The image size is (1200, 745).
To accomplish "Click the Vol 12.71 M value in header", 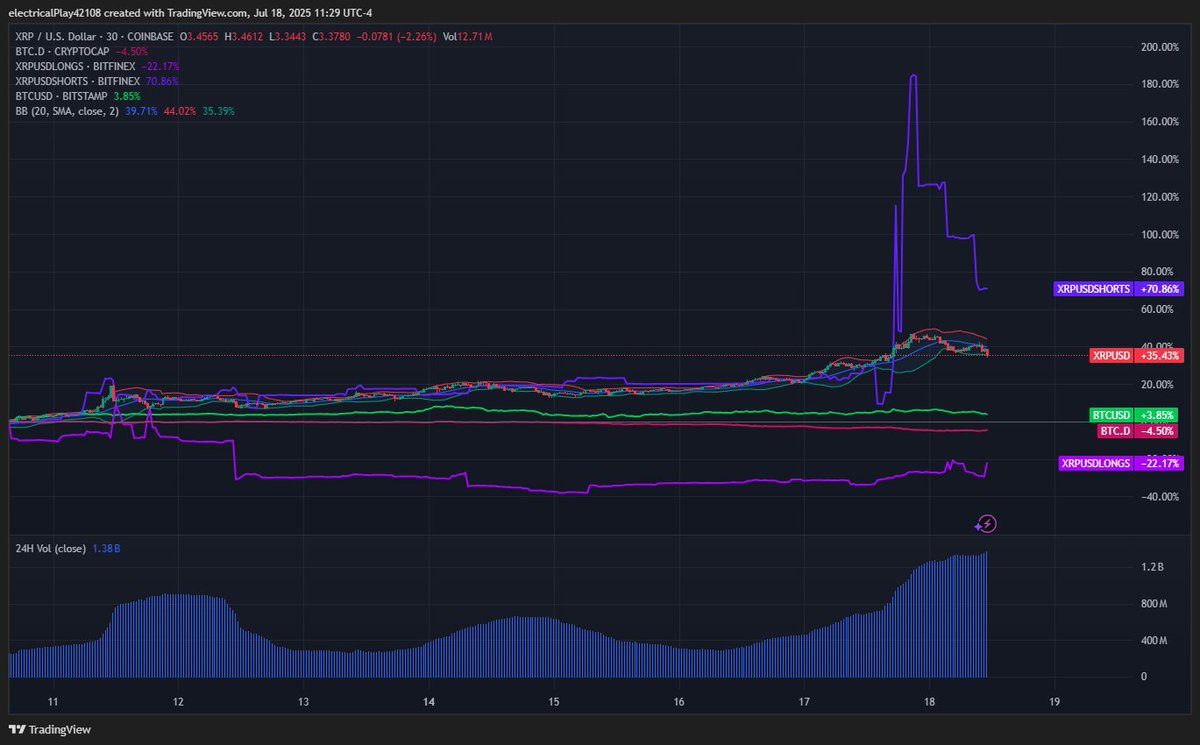I will pos(468,36).
